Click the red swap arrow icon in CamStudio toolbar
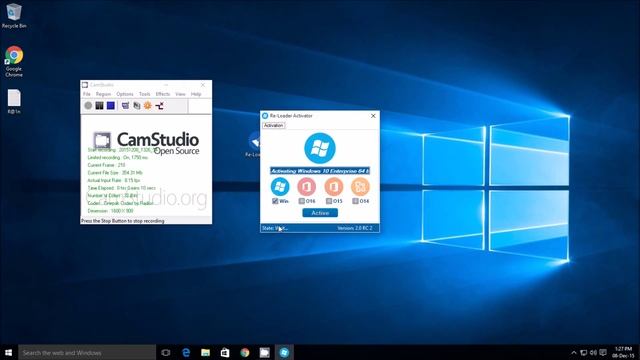 tap(159, 106)
